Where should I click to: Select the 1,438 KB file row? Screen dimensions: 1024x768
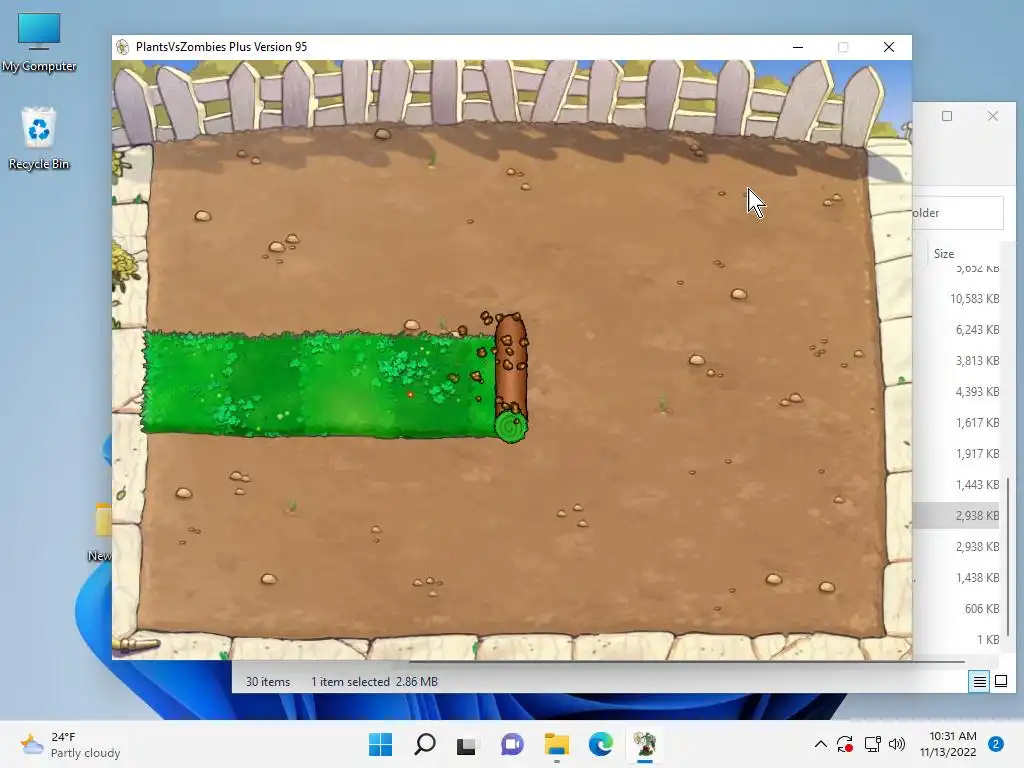[956, 578]
